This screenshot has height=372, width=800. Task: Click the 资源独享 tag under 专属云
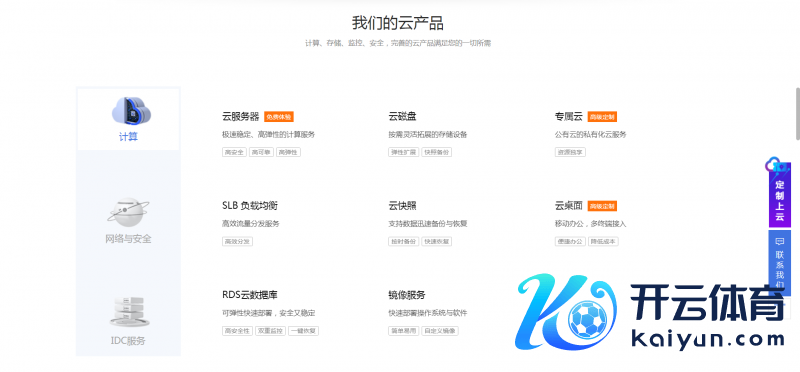coord(570,152)
